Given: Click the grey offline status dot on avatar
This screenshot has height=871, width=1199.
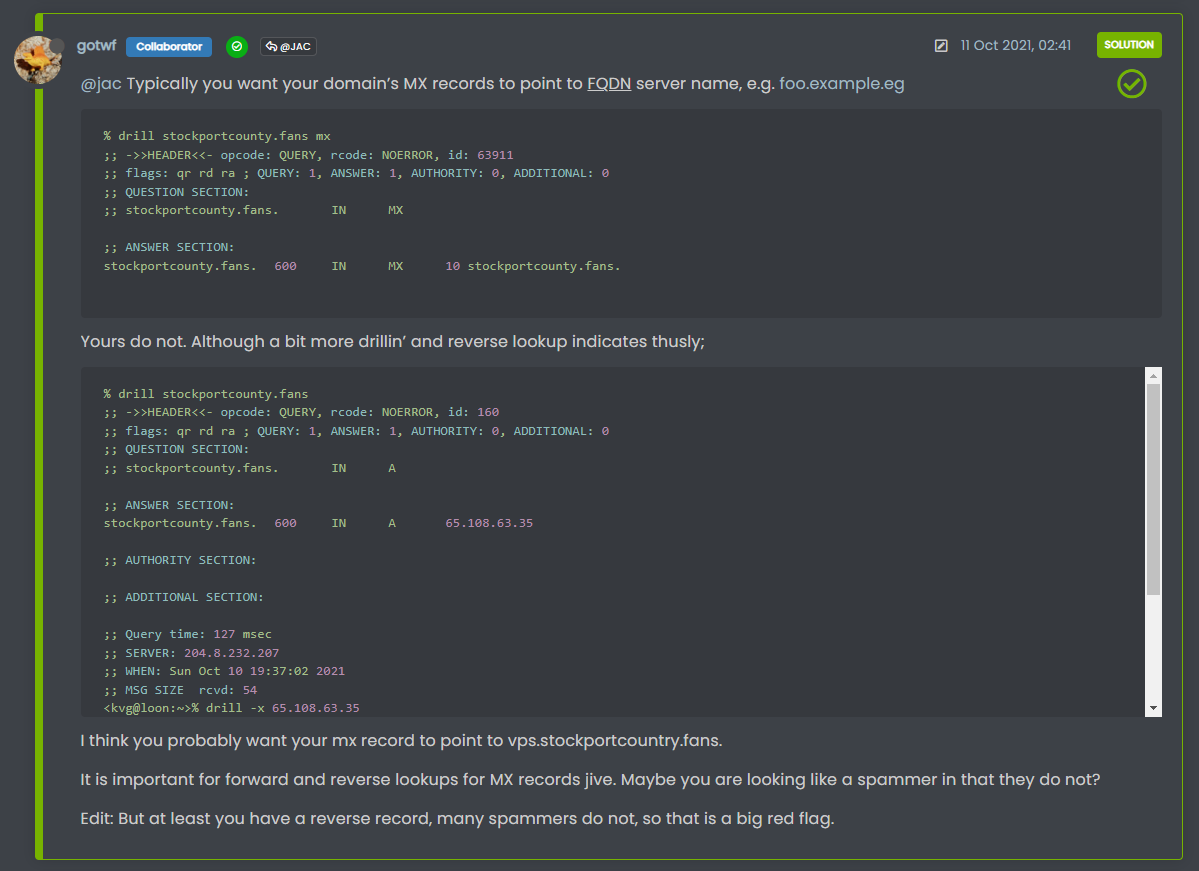Looking at the screenshot, I should click(x=58, y=46).
